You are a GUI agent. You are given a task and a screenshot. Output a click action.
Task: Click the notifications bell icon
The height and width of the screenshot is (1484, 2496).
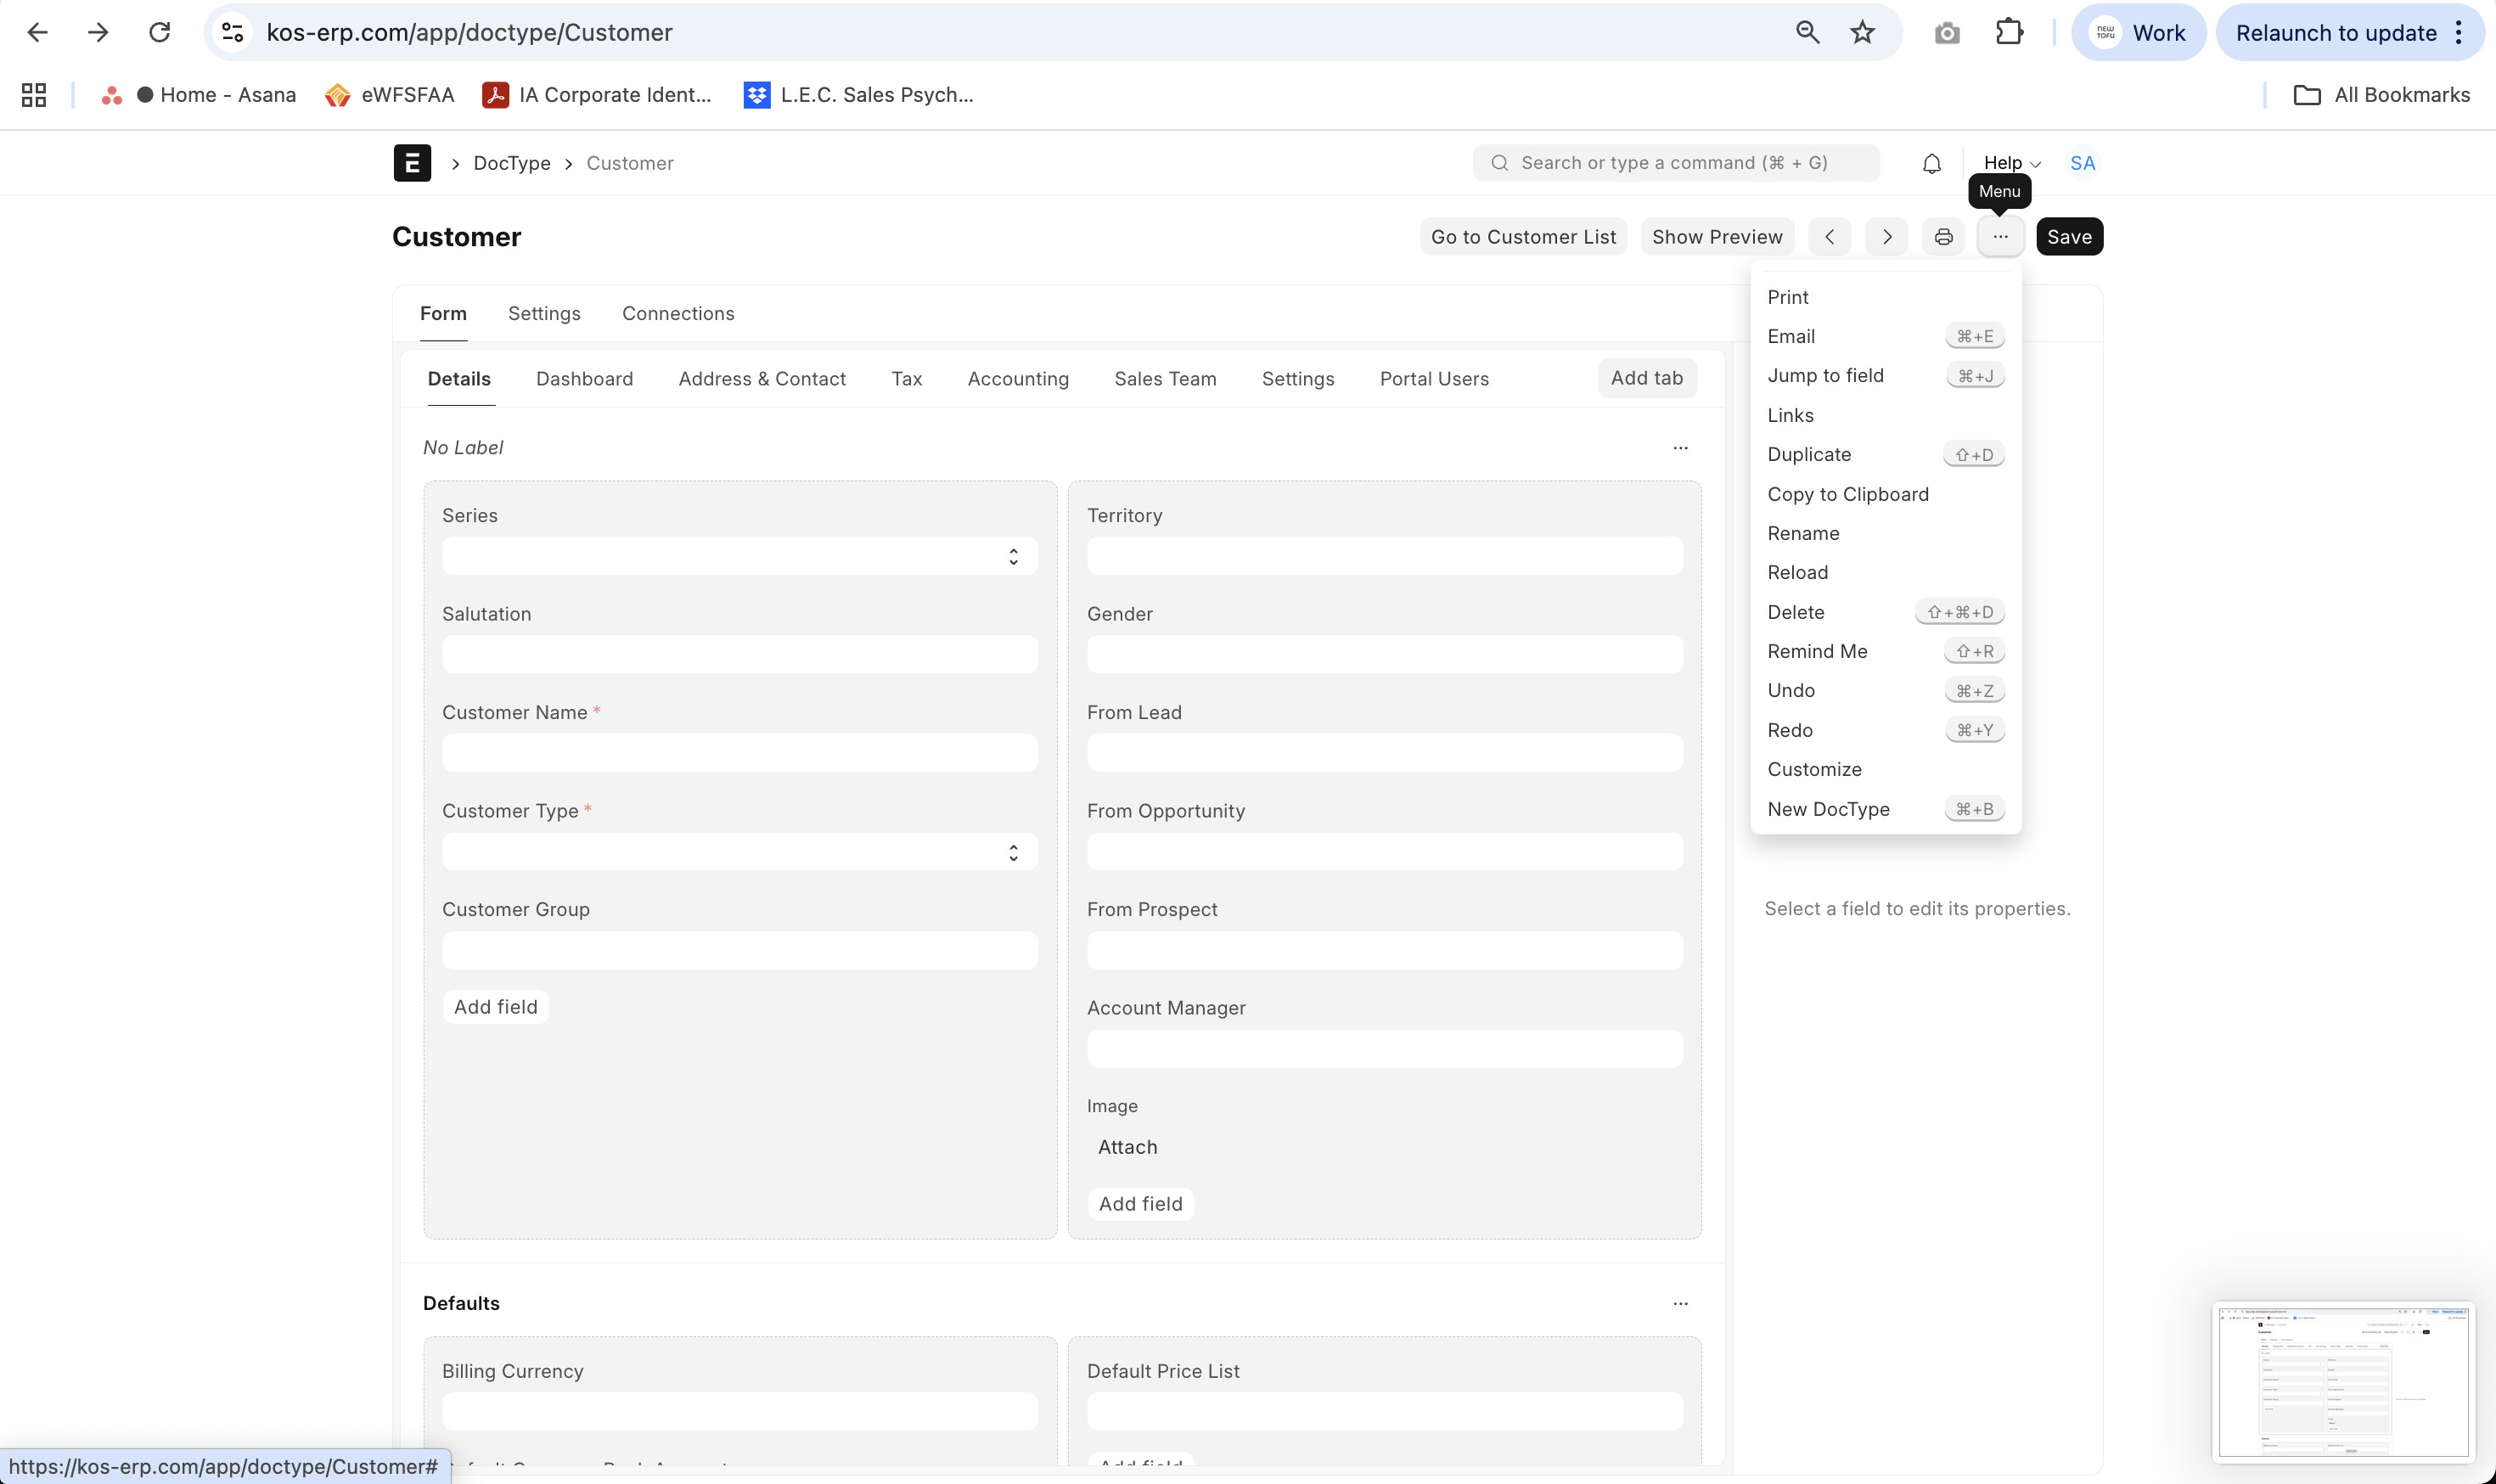1931,163
